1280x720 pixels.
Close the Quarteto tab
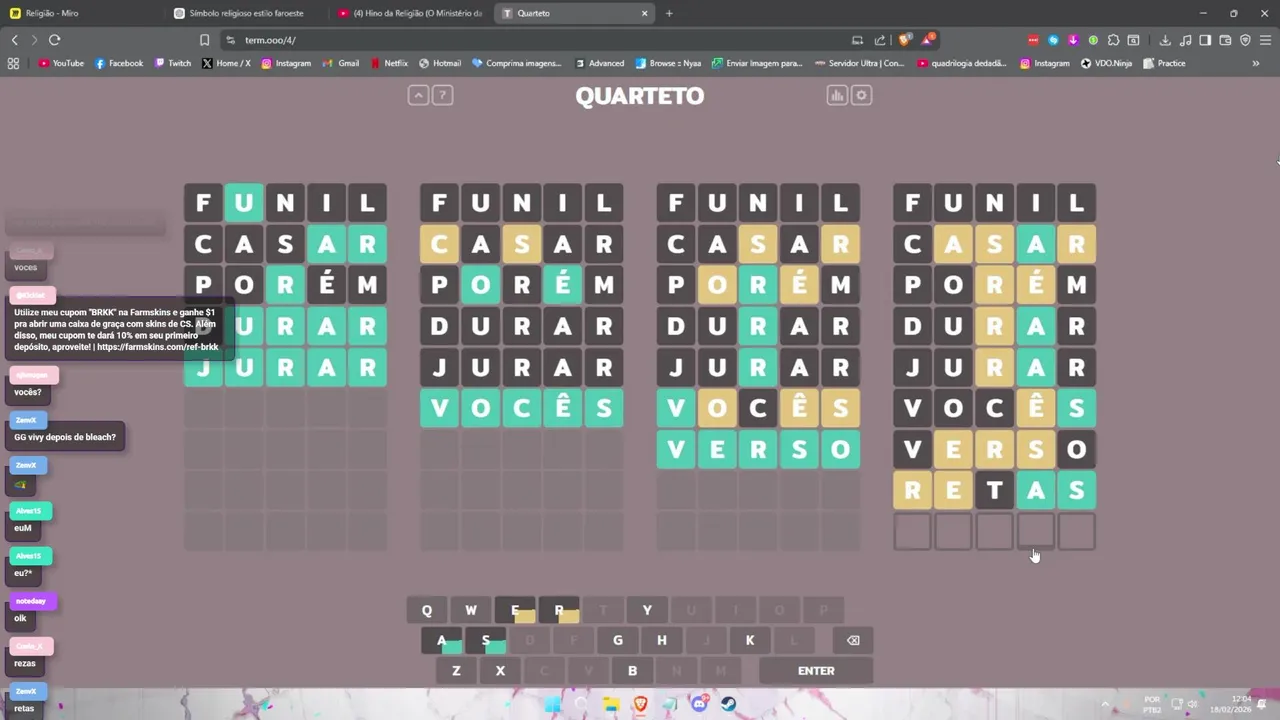pyautogui.click(x=645, y=13)
